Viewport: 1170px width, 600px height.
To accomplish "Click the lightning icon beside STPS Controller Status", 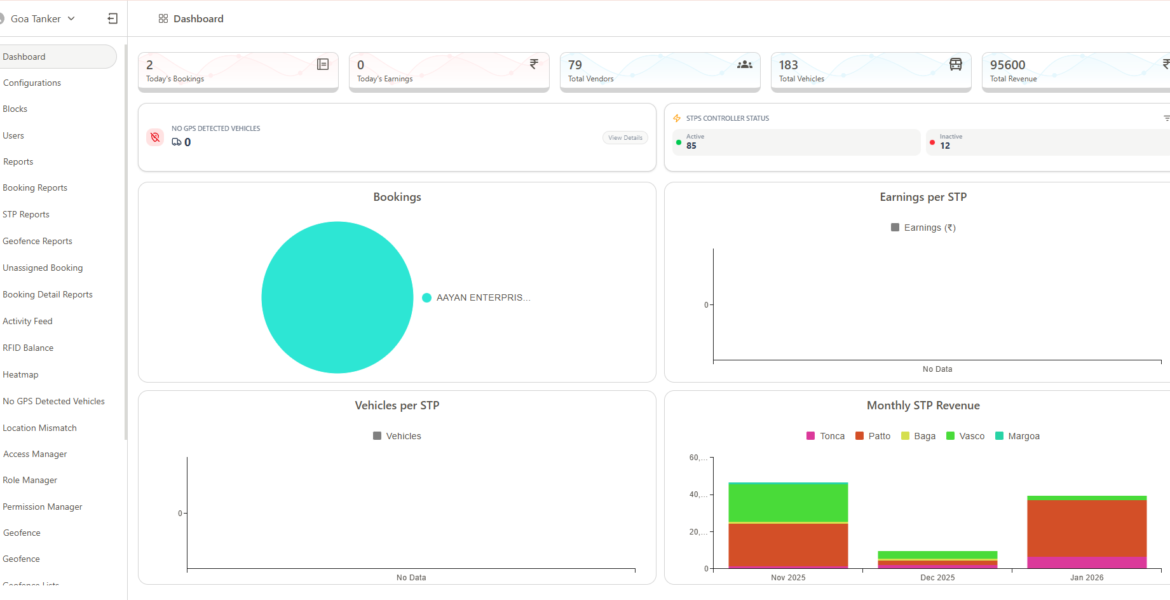I will click(677, 118).
